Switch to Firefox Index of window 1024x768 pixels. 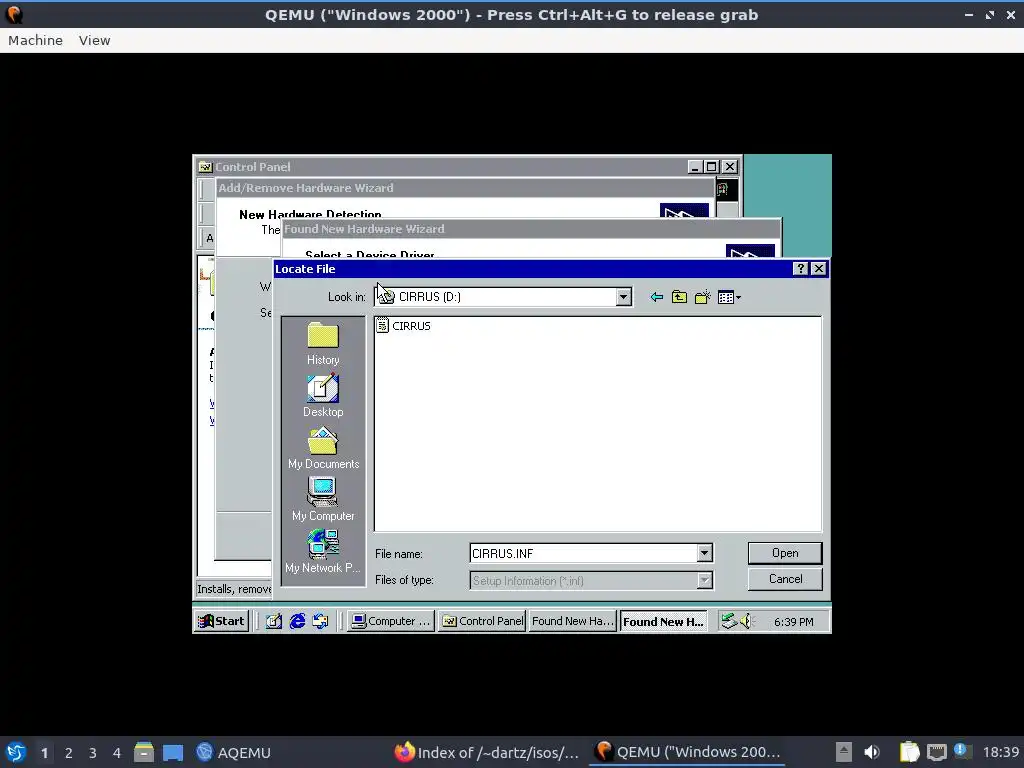(x=487, y=752)
